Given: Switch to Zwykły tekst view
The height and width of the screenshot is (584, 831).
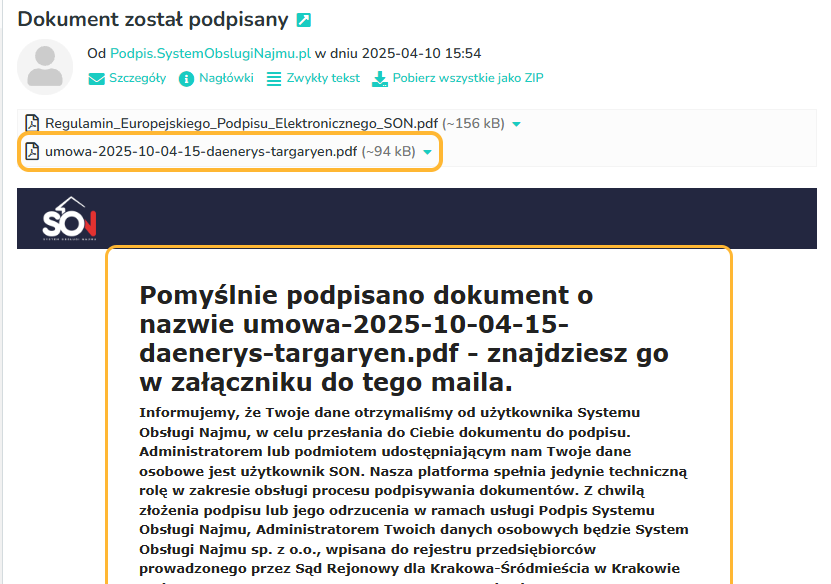Looking at the screenshot, I should pos(323,78).
